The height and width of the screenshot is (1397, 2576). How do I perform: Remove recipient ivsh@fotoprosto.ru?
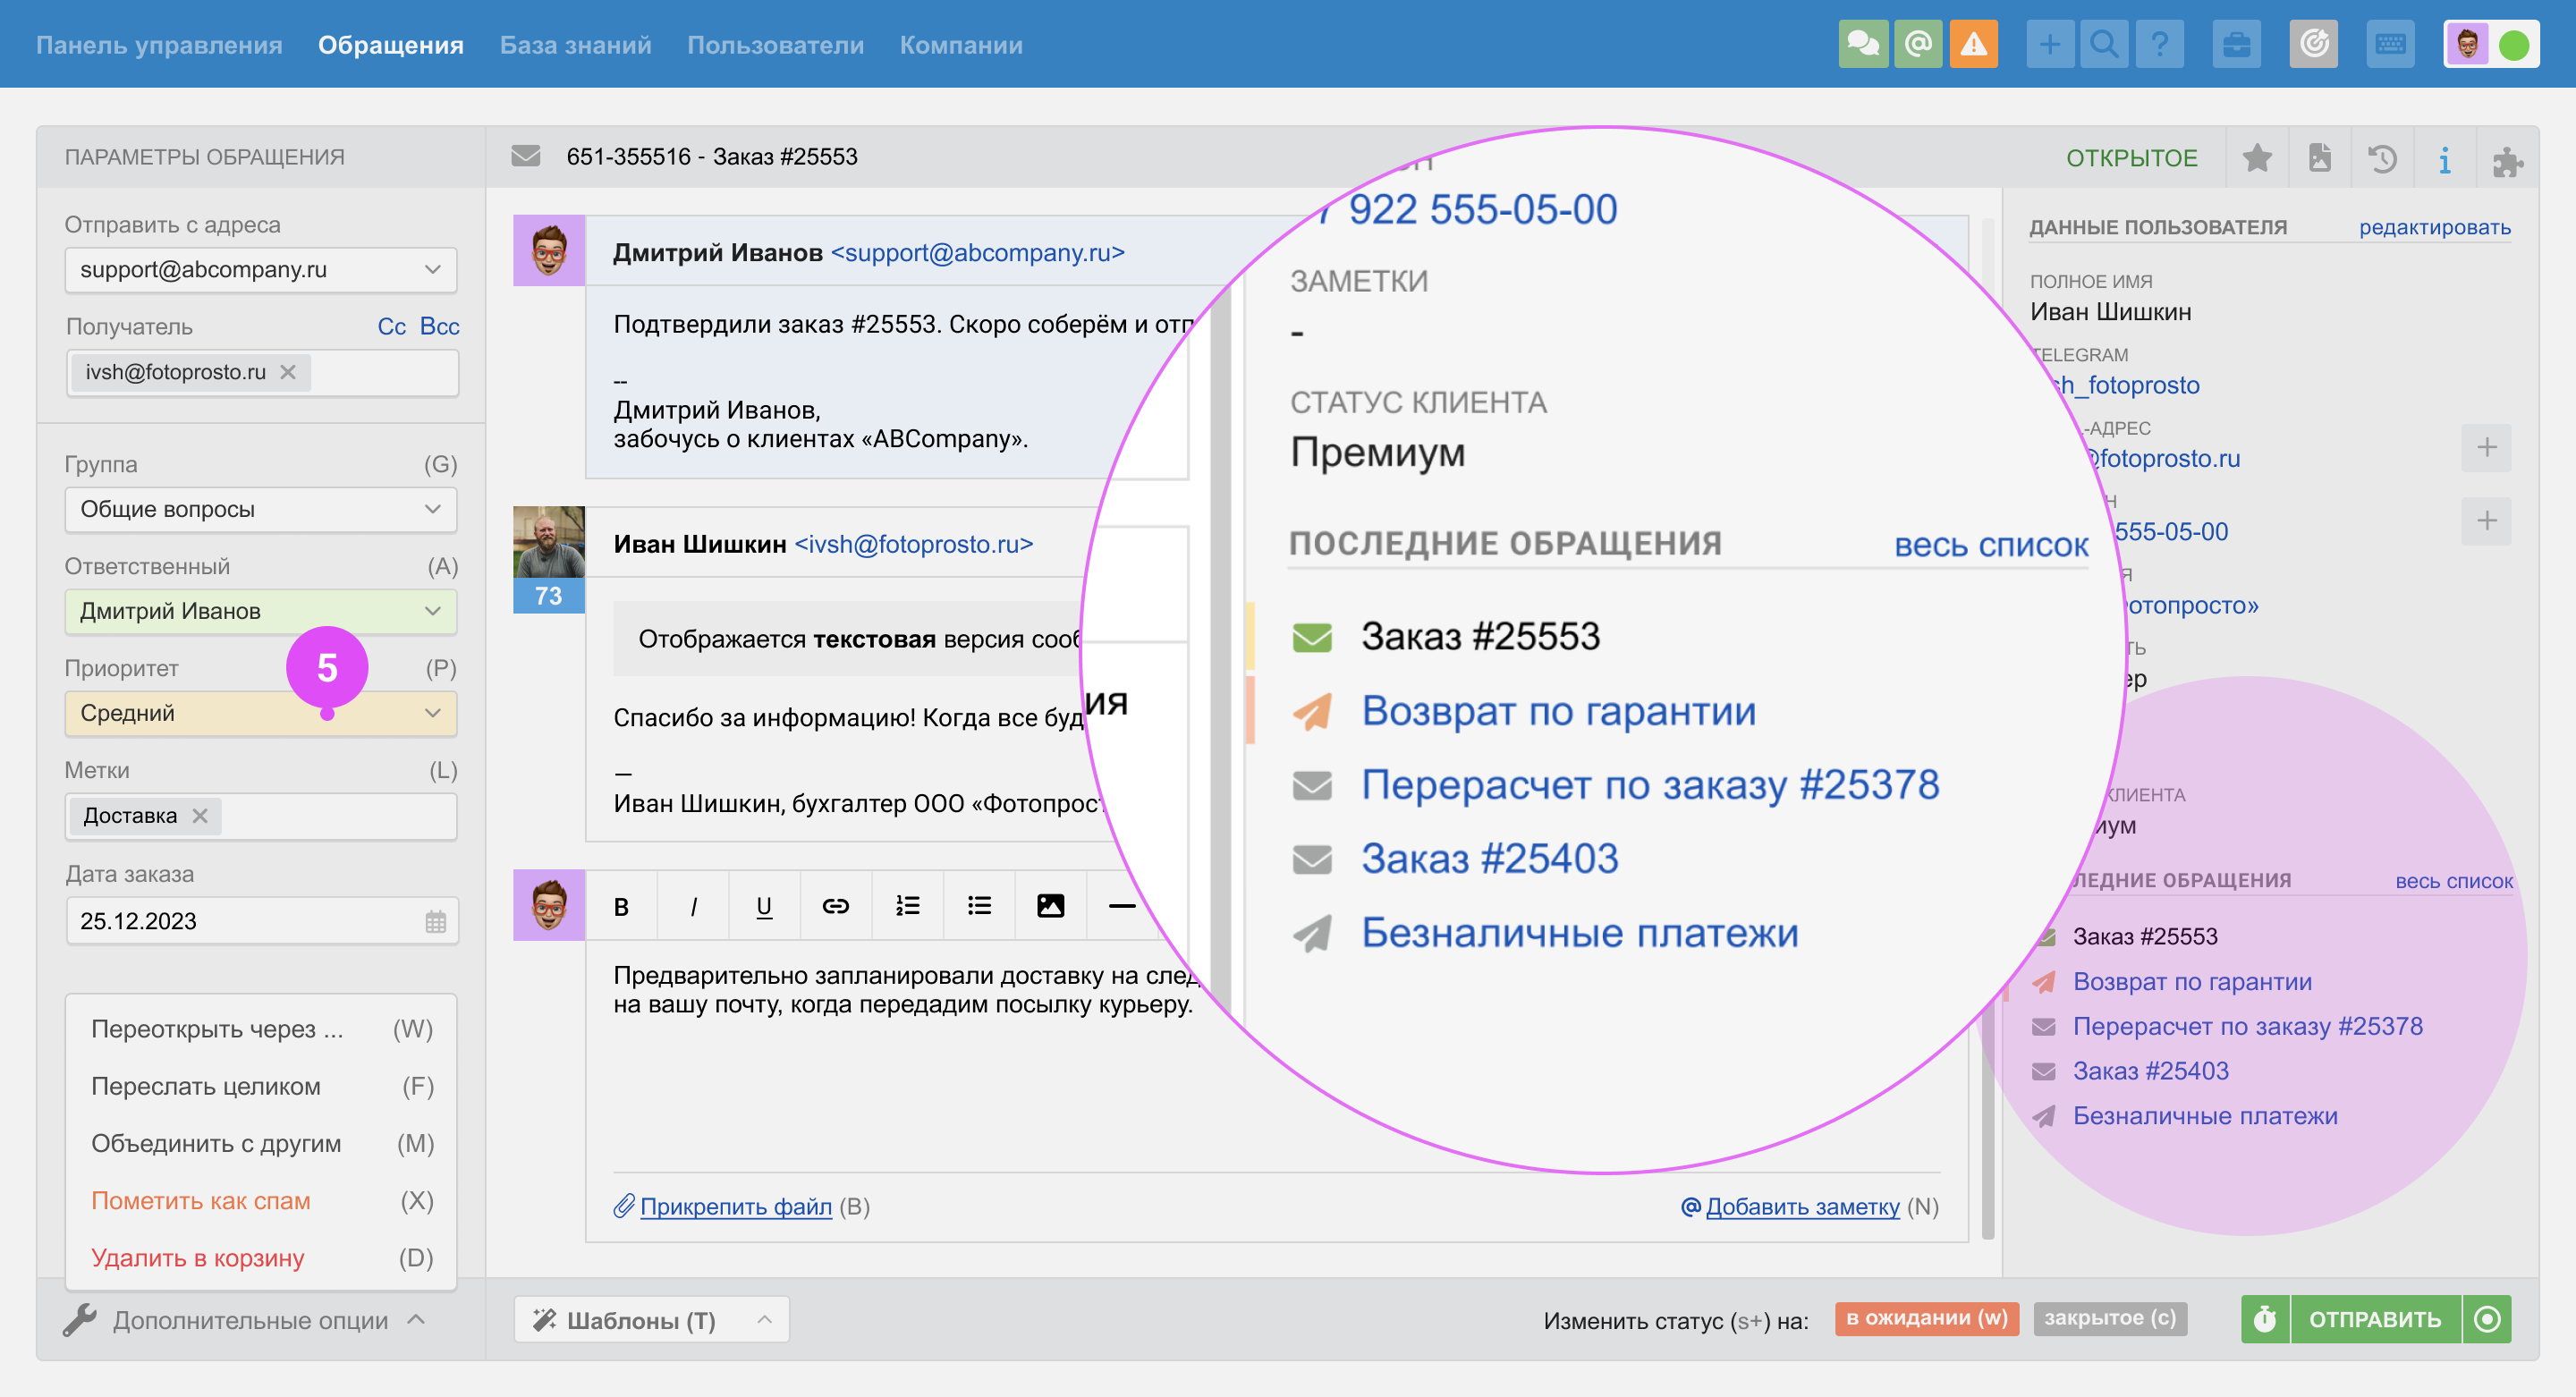pyautogui.click(x=288, y=372)
